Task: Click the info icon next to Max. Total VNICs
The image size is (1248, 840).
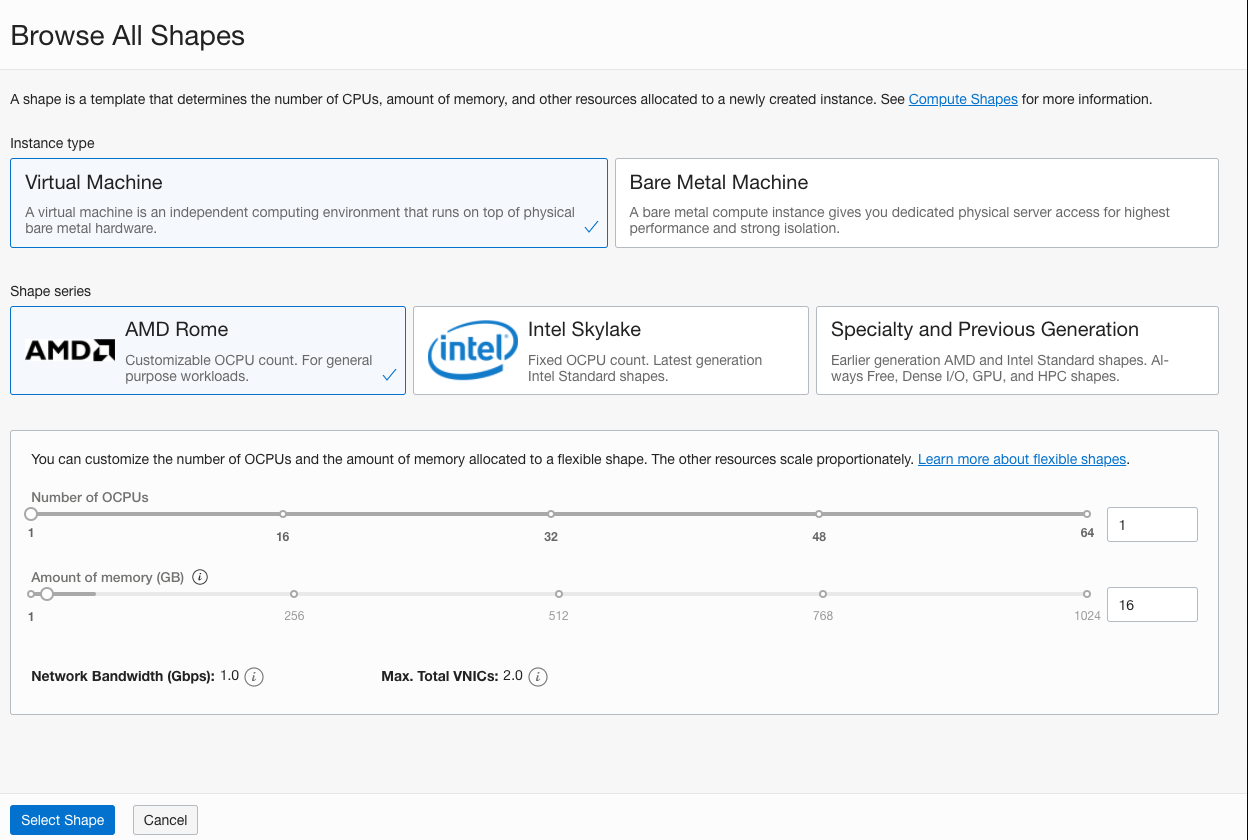Action: [x=536, y=676]
